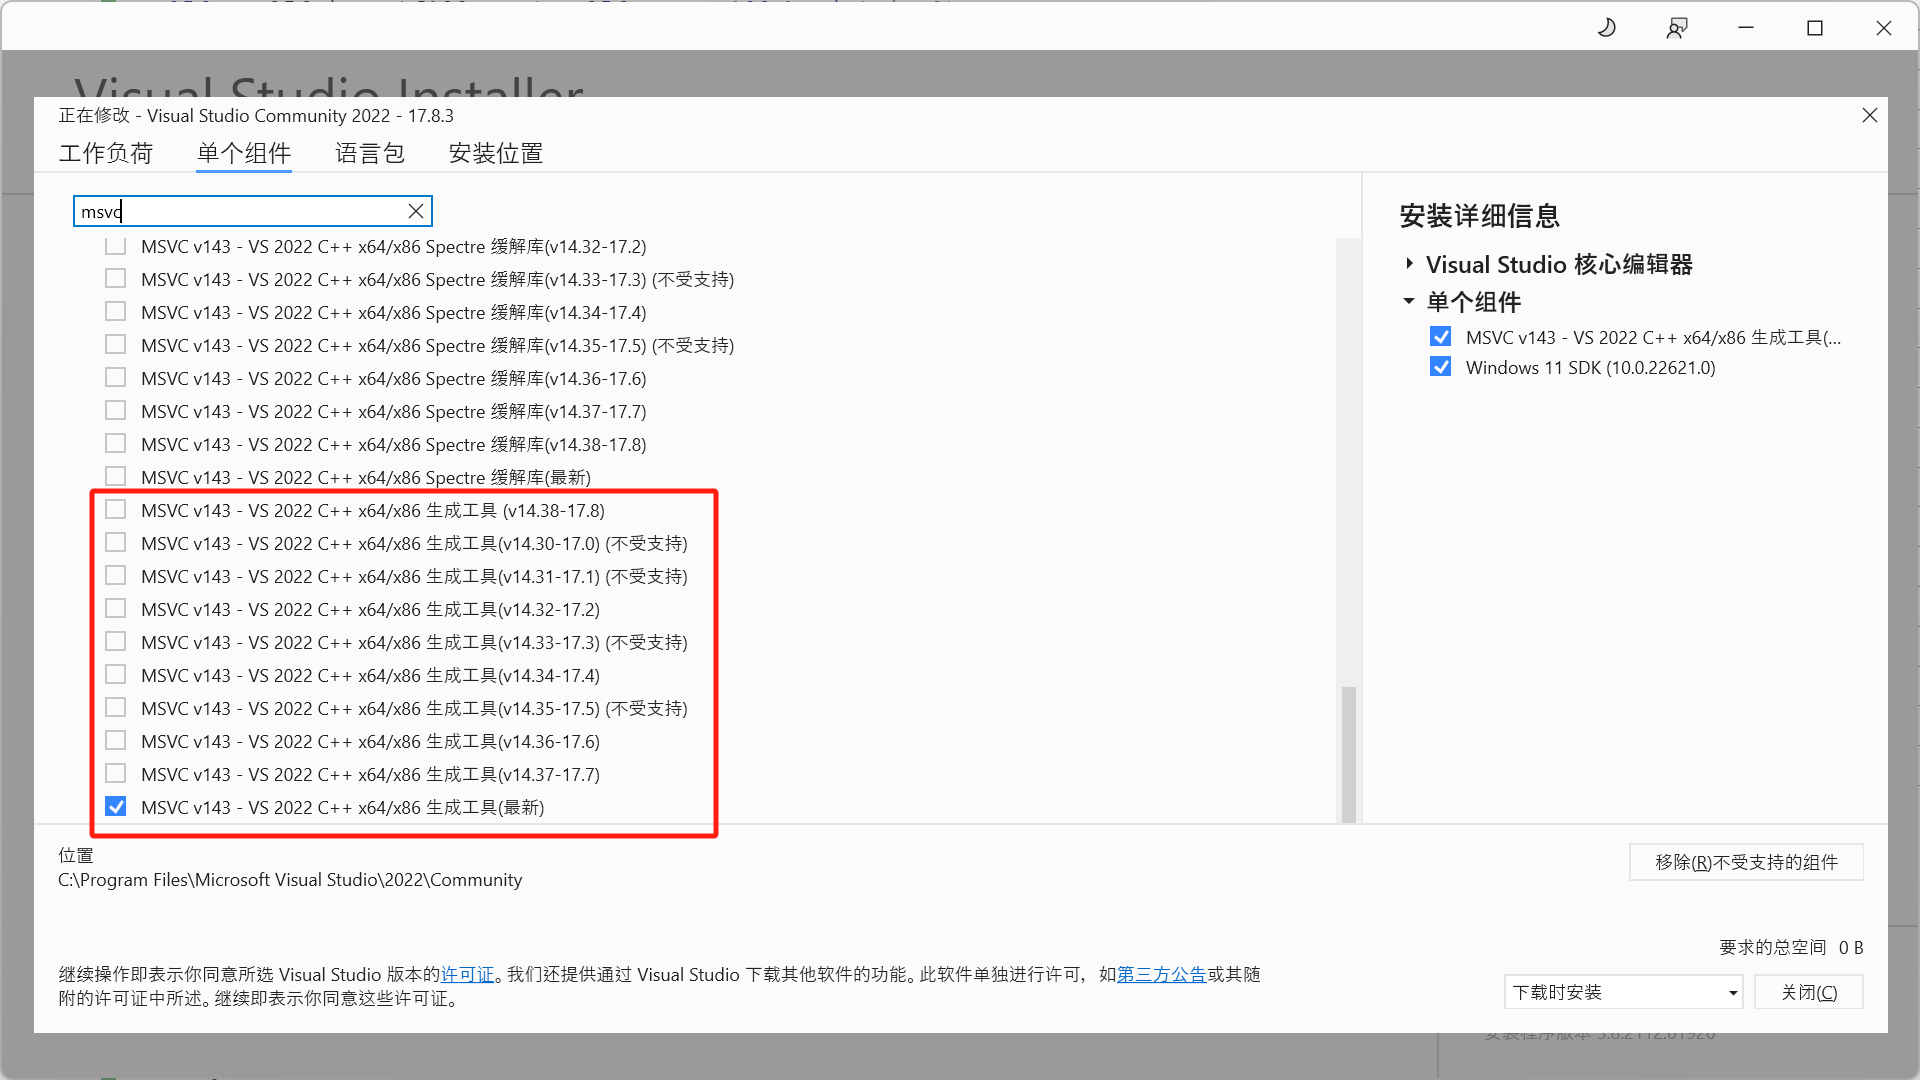1920x1080 pixels.
Task: Toggle the dark mode moon icon
Action: point(1607,28)
